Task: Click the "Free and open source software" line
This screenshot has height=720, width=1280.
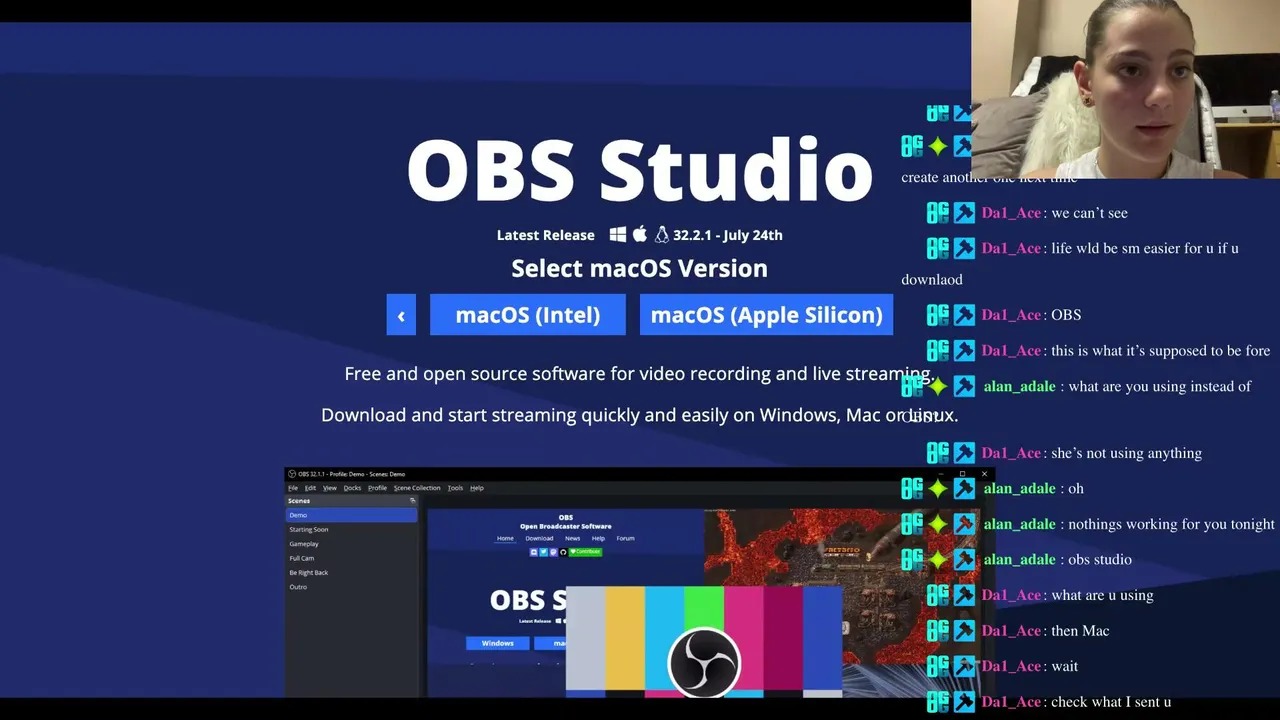Action: click(640, 373)
